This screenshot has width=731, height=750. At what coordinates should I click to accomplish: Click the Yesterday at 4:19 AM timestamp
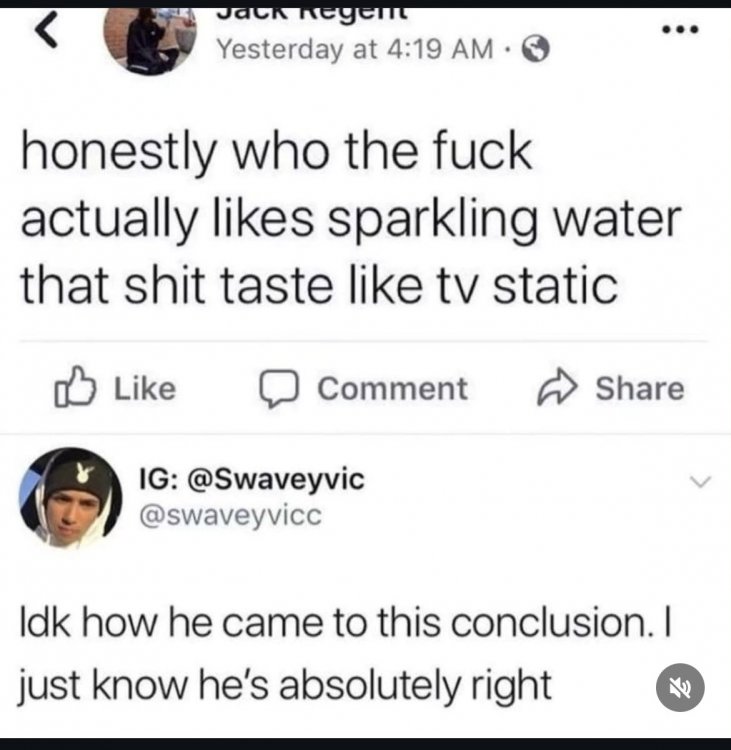pyautogui.click(x=354, y=49)
